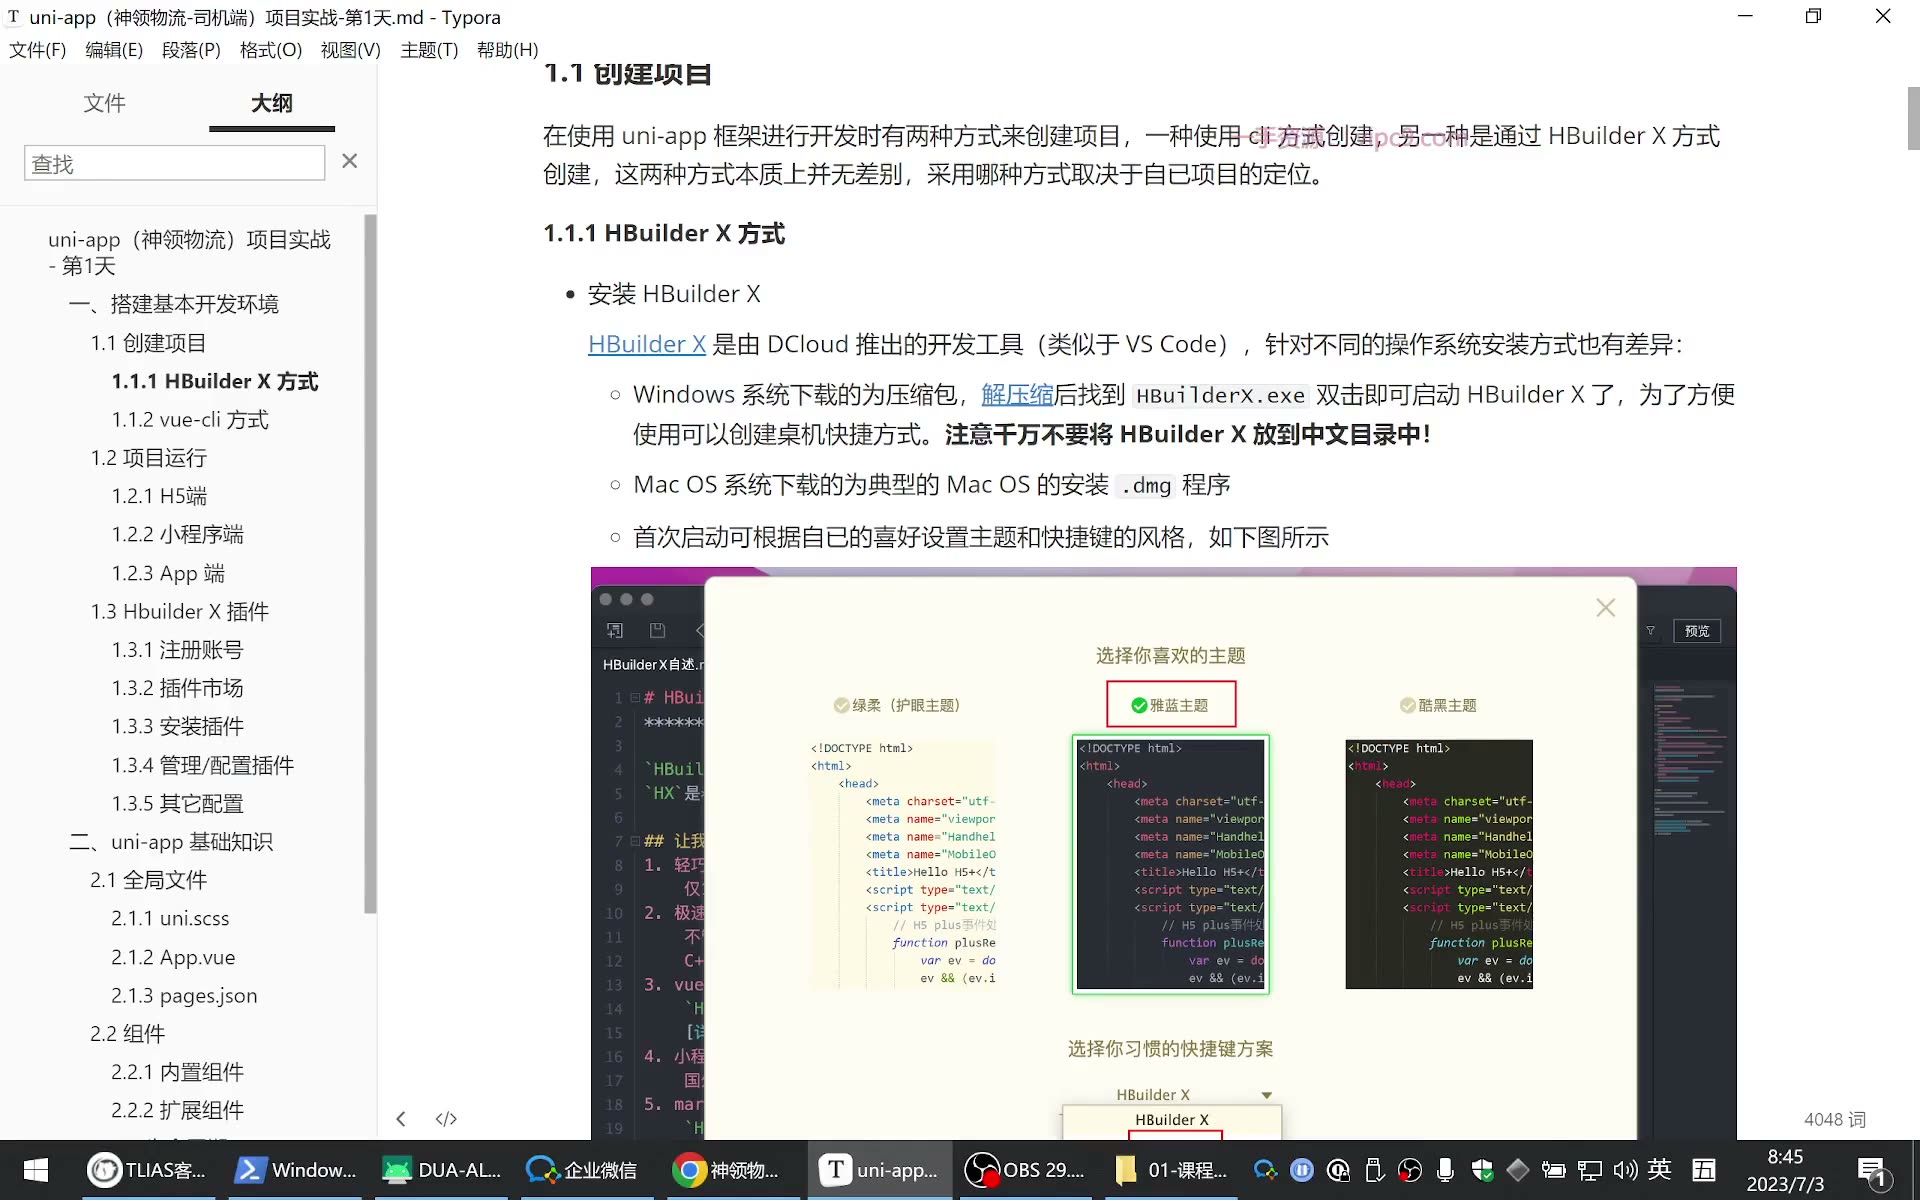Toggle source code mode icon at bottom

tap(446, 1119)
